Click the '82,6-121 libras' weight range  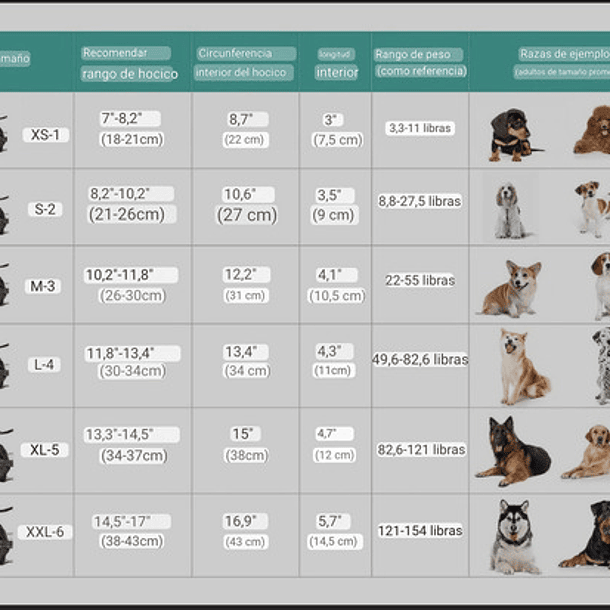pos(421,450)
